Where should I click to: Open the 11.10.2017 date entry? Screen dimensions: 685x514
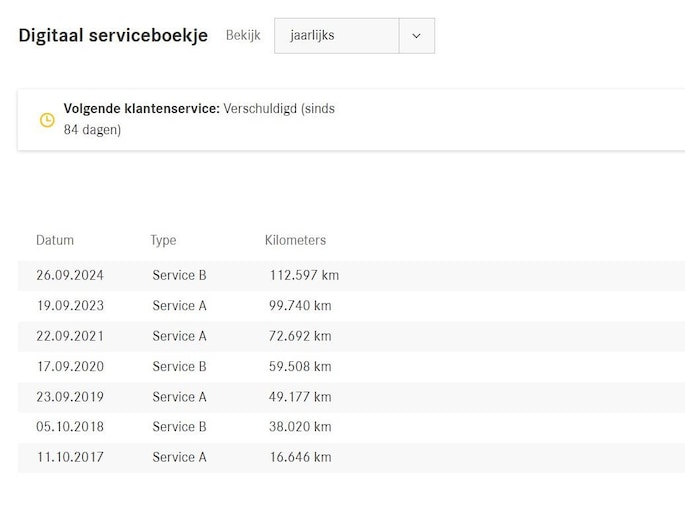point(70,458)
